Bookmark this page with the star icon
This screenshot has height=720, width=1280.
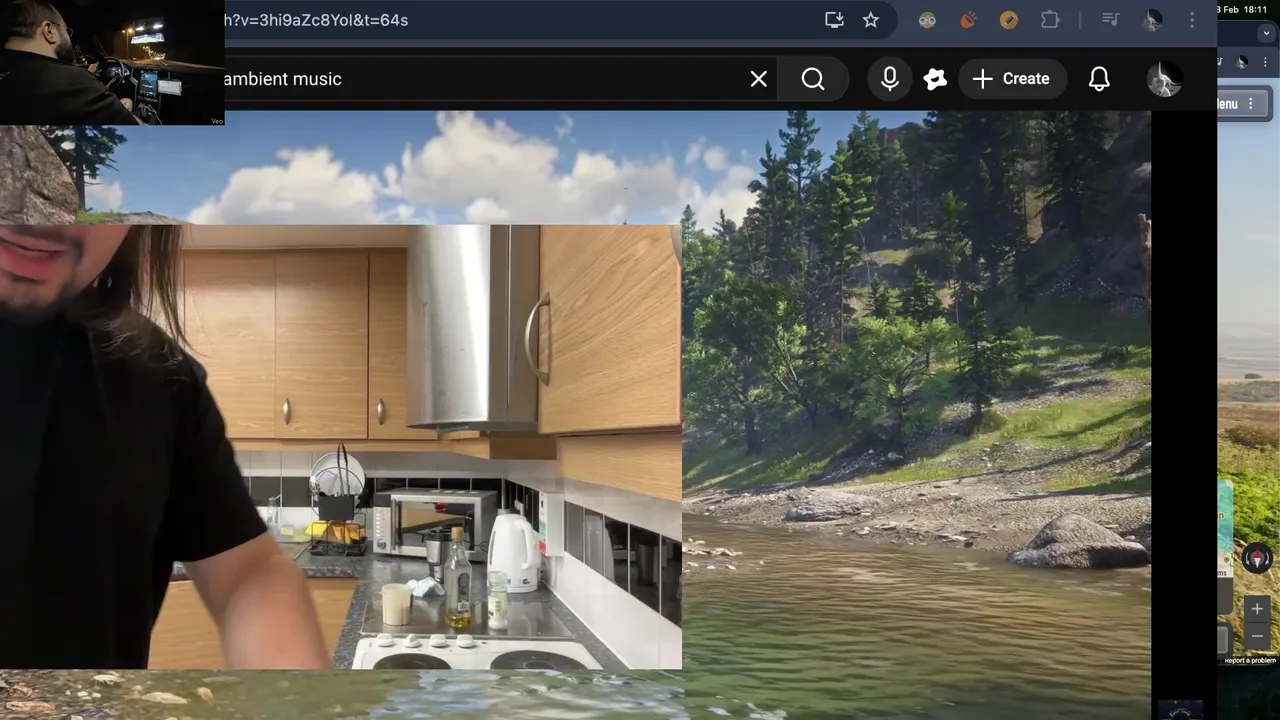click(871, 20)
